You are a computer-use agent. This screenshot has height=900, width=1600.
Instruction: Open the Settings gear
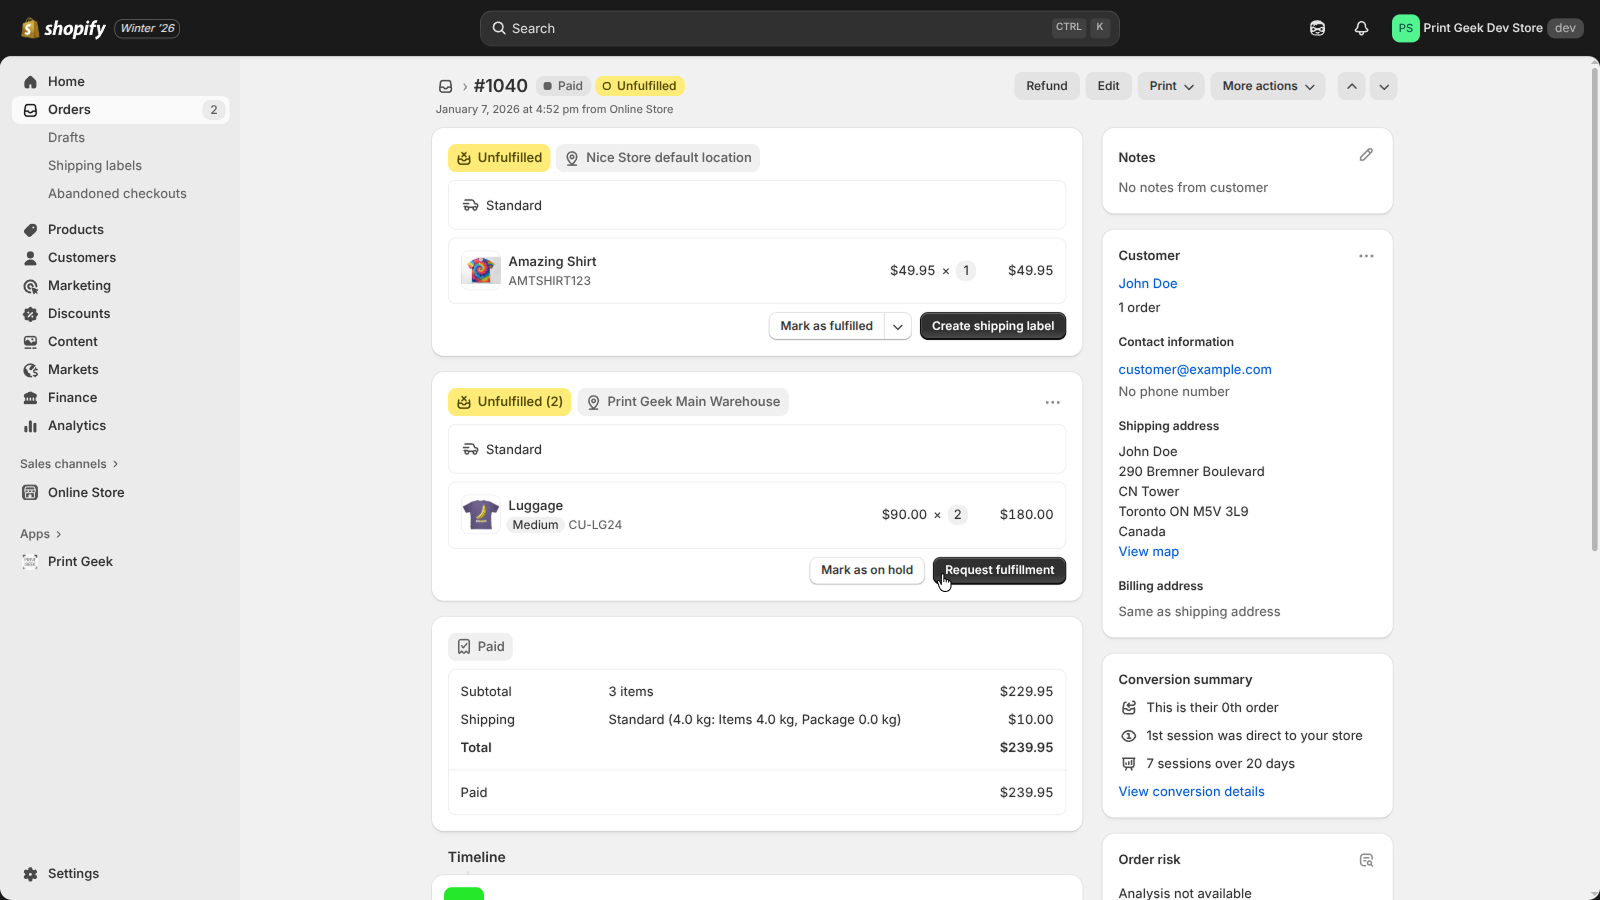(x=74, y=873)
